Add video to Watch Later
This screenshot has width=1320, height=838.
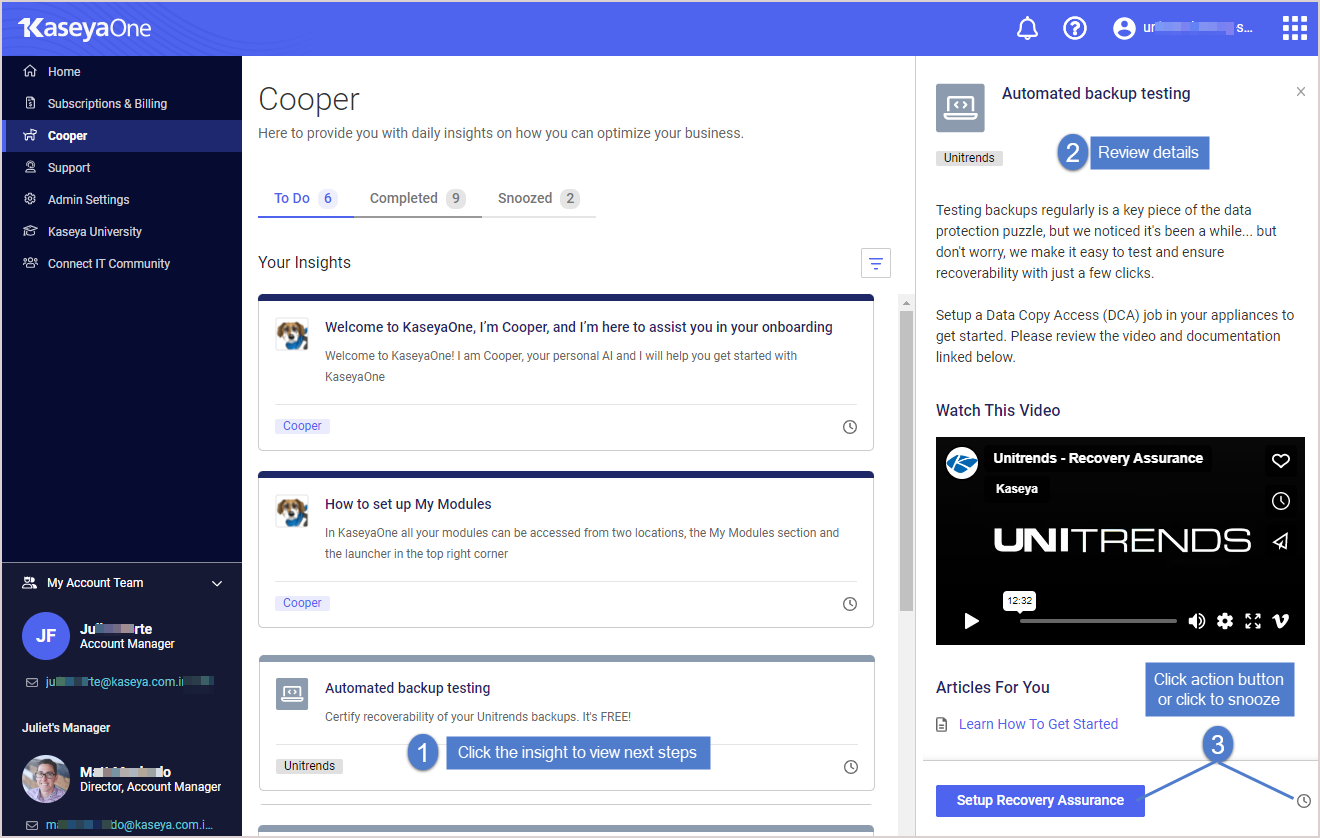1281,501
